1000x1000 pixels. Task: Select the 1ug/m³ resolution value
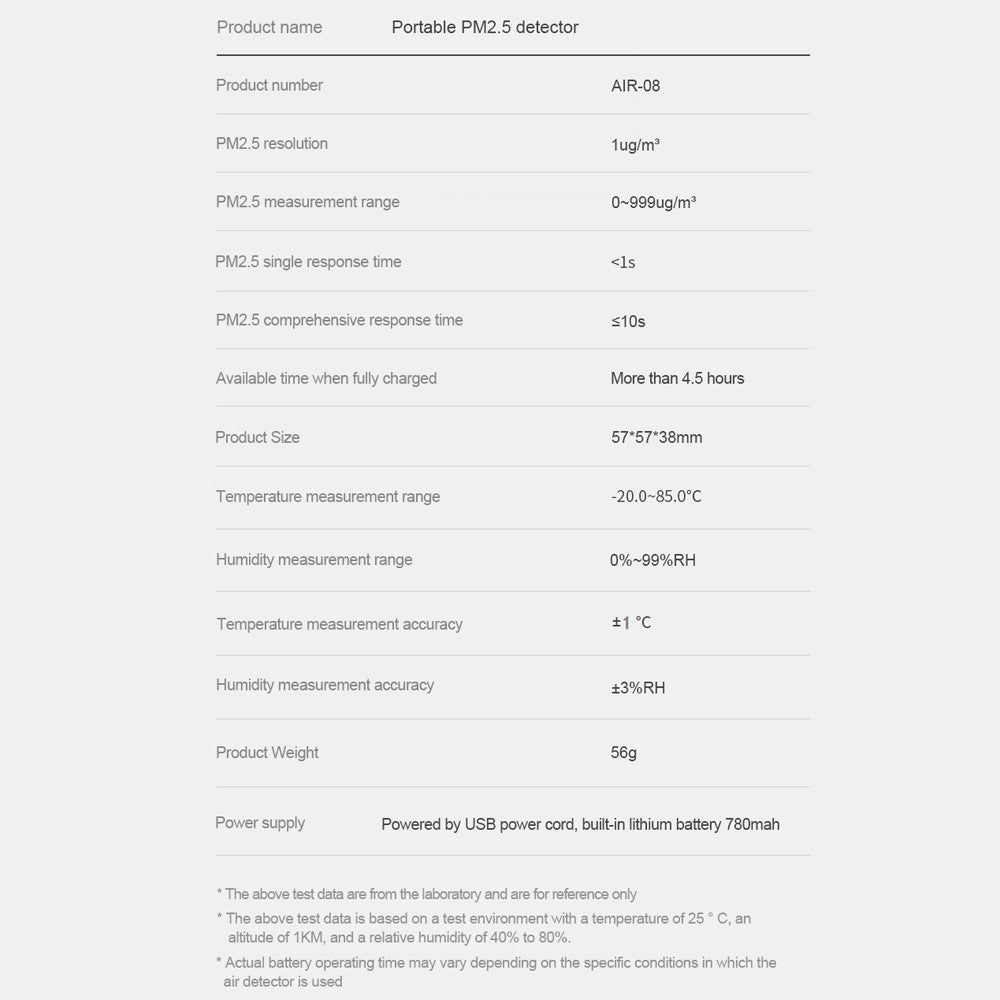[635, 145]
